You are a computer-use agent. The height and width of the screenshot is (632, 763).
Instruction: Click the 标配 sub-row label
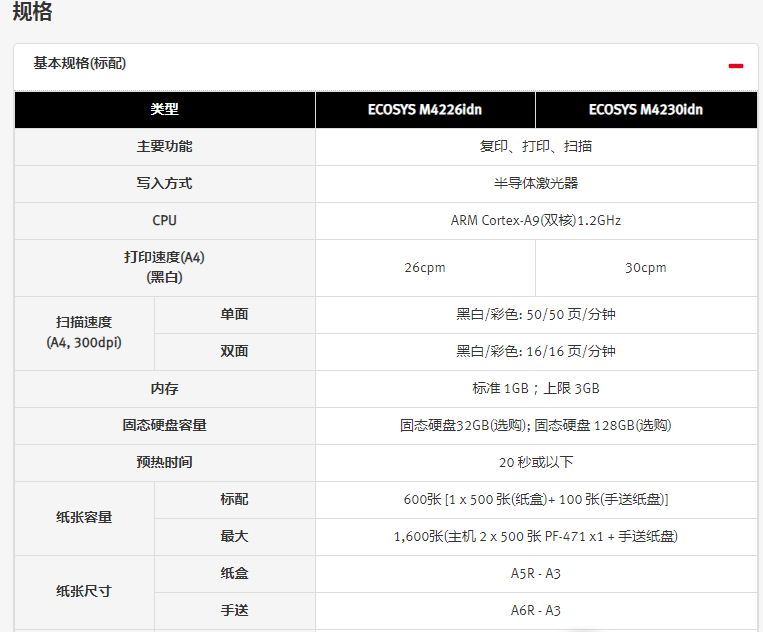pos(235,499)
